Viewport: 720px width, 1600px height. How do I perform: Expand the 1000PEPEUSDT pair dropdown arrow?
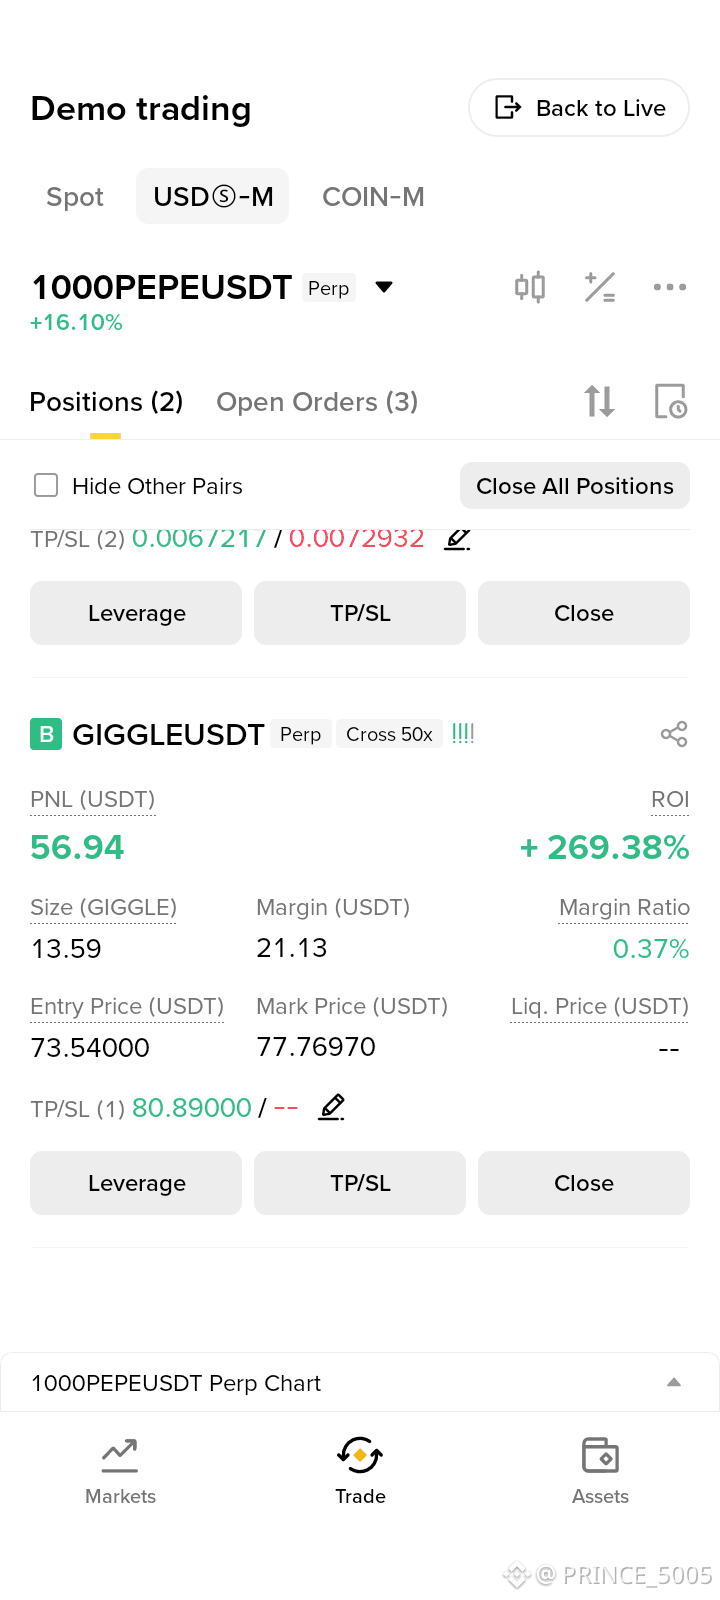(x=384, y=287)
